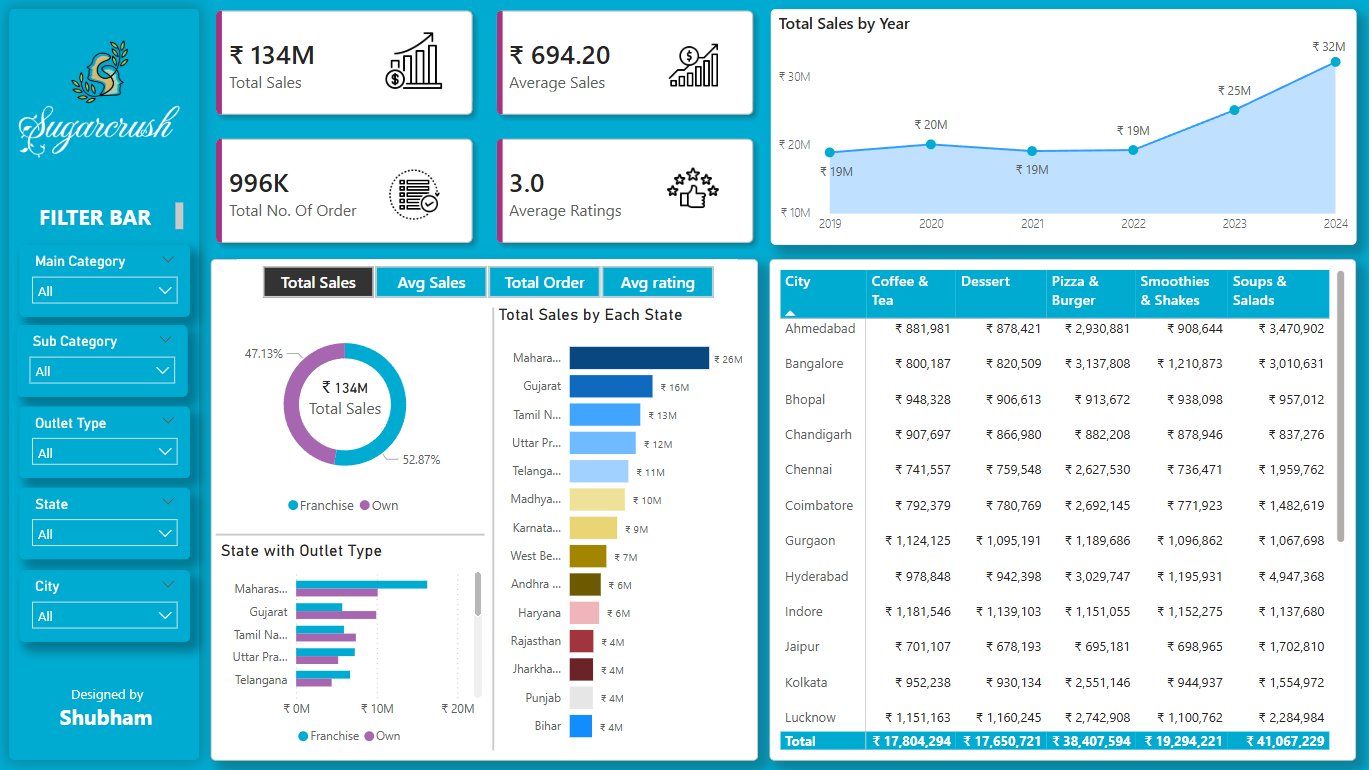Collapse the City slicer header chevron
Viewport: 1369px width, 770px height.
[x=166, y=586]
